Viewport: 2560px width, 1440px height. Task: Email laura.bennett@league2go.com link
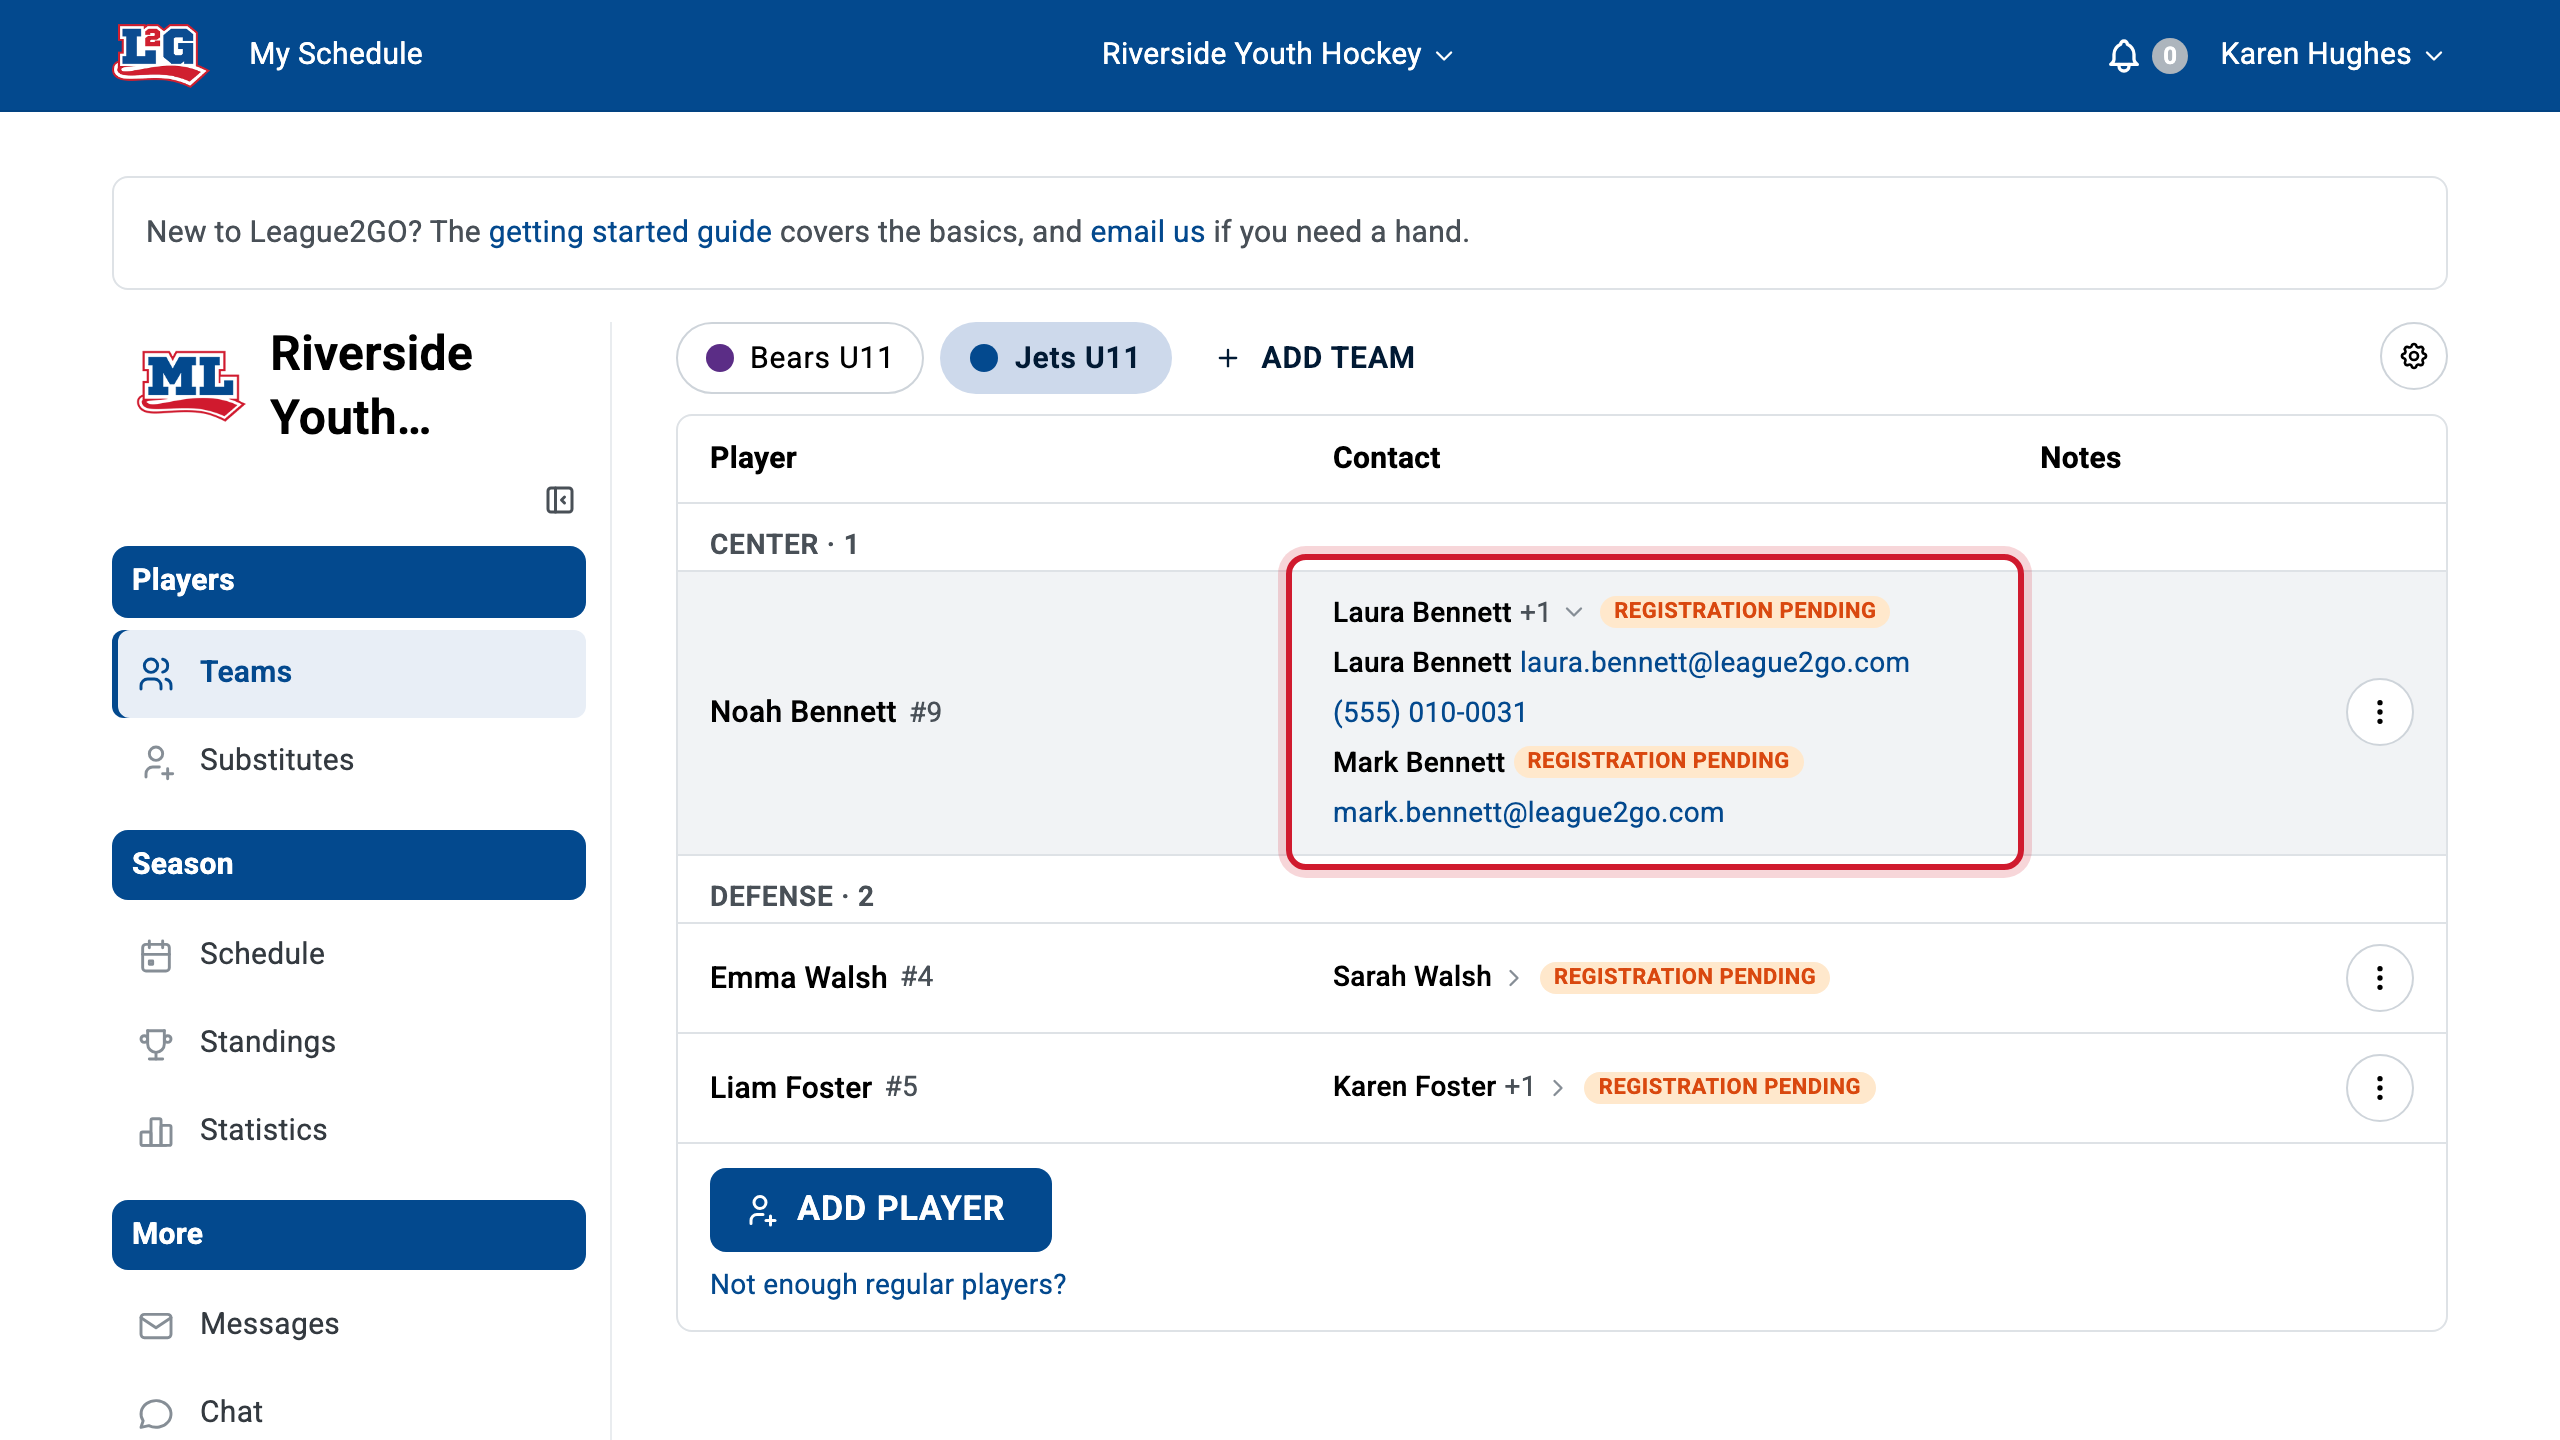(x=1714, y=662)
